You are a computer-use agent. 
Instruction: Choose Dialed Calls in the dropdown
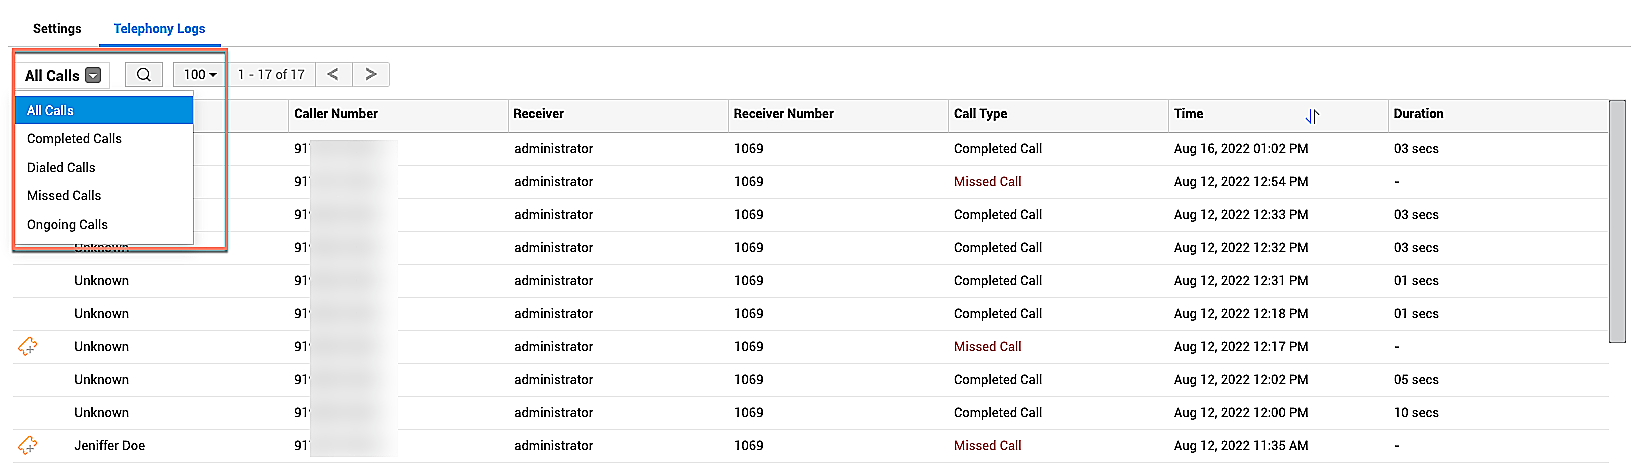pos(61,167)
